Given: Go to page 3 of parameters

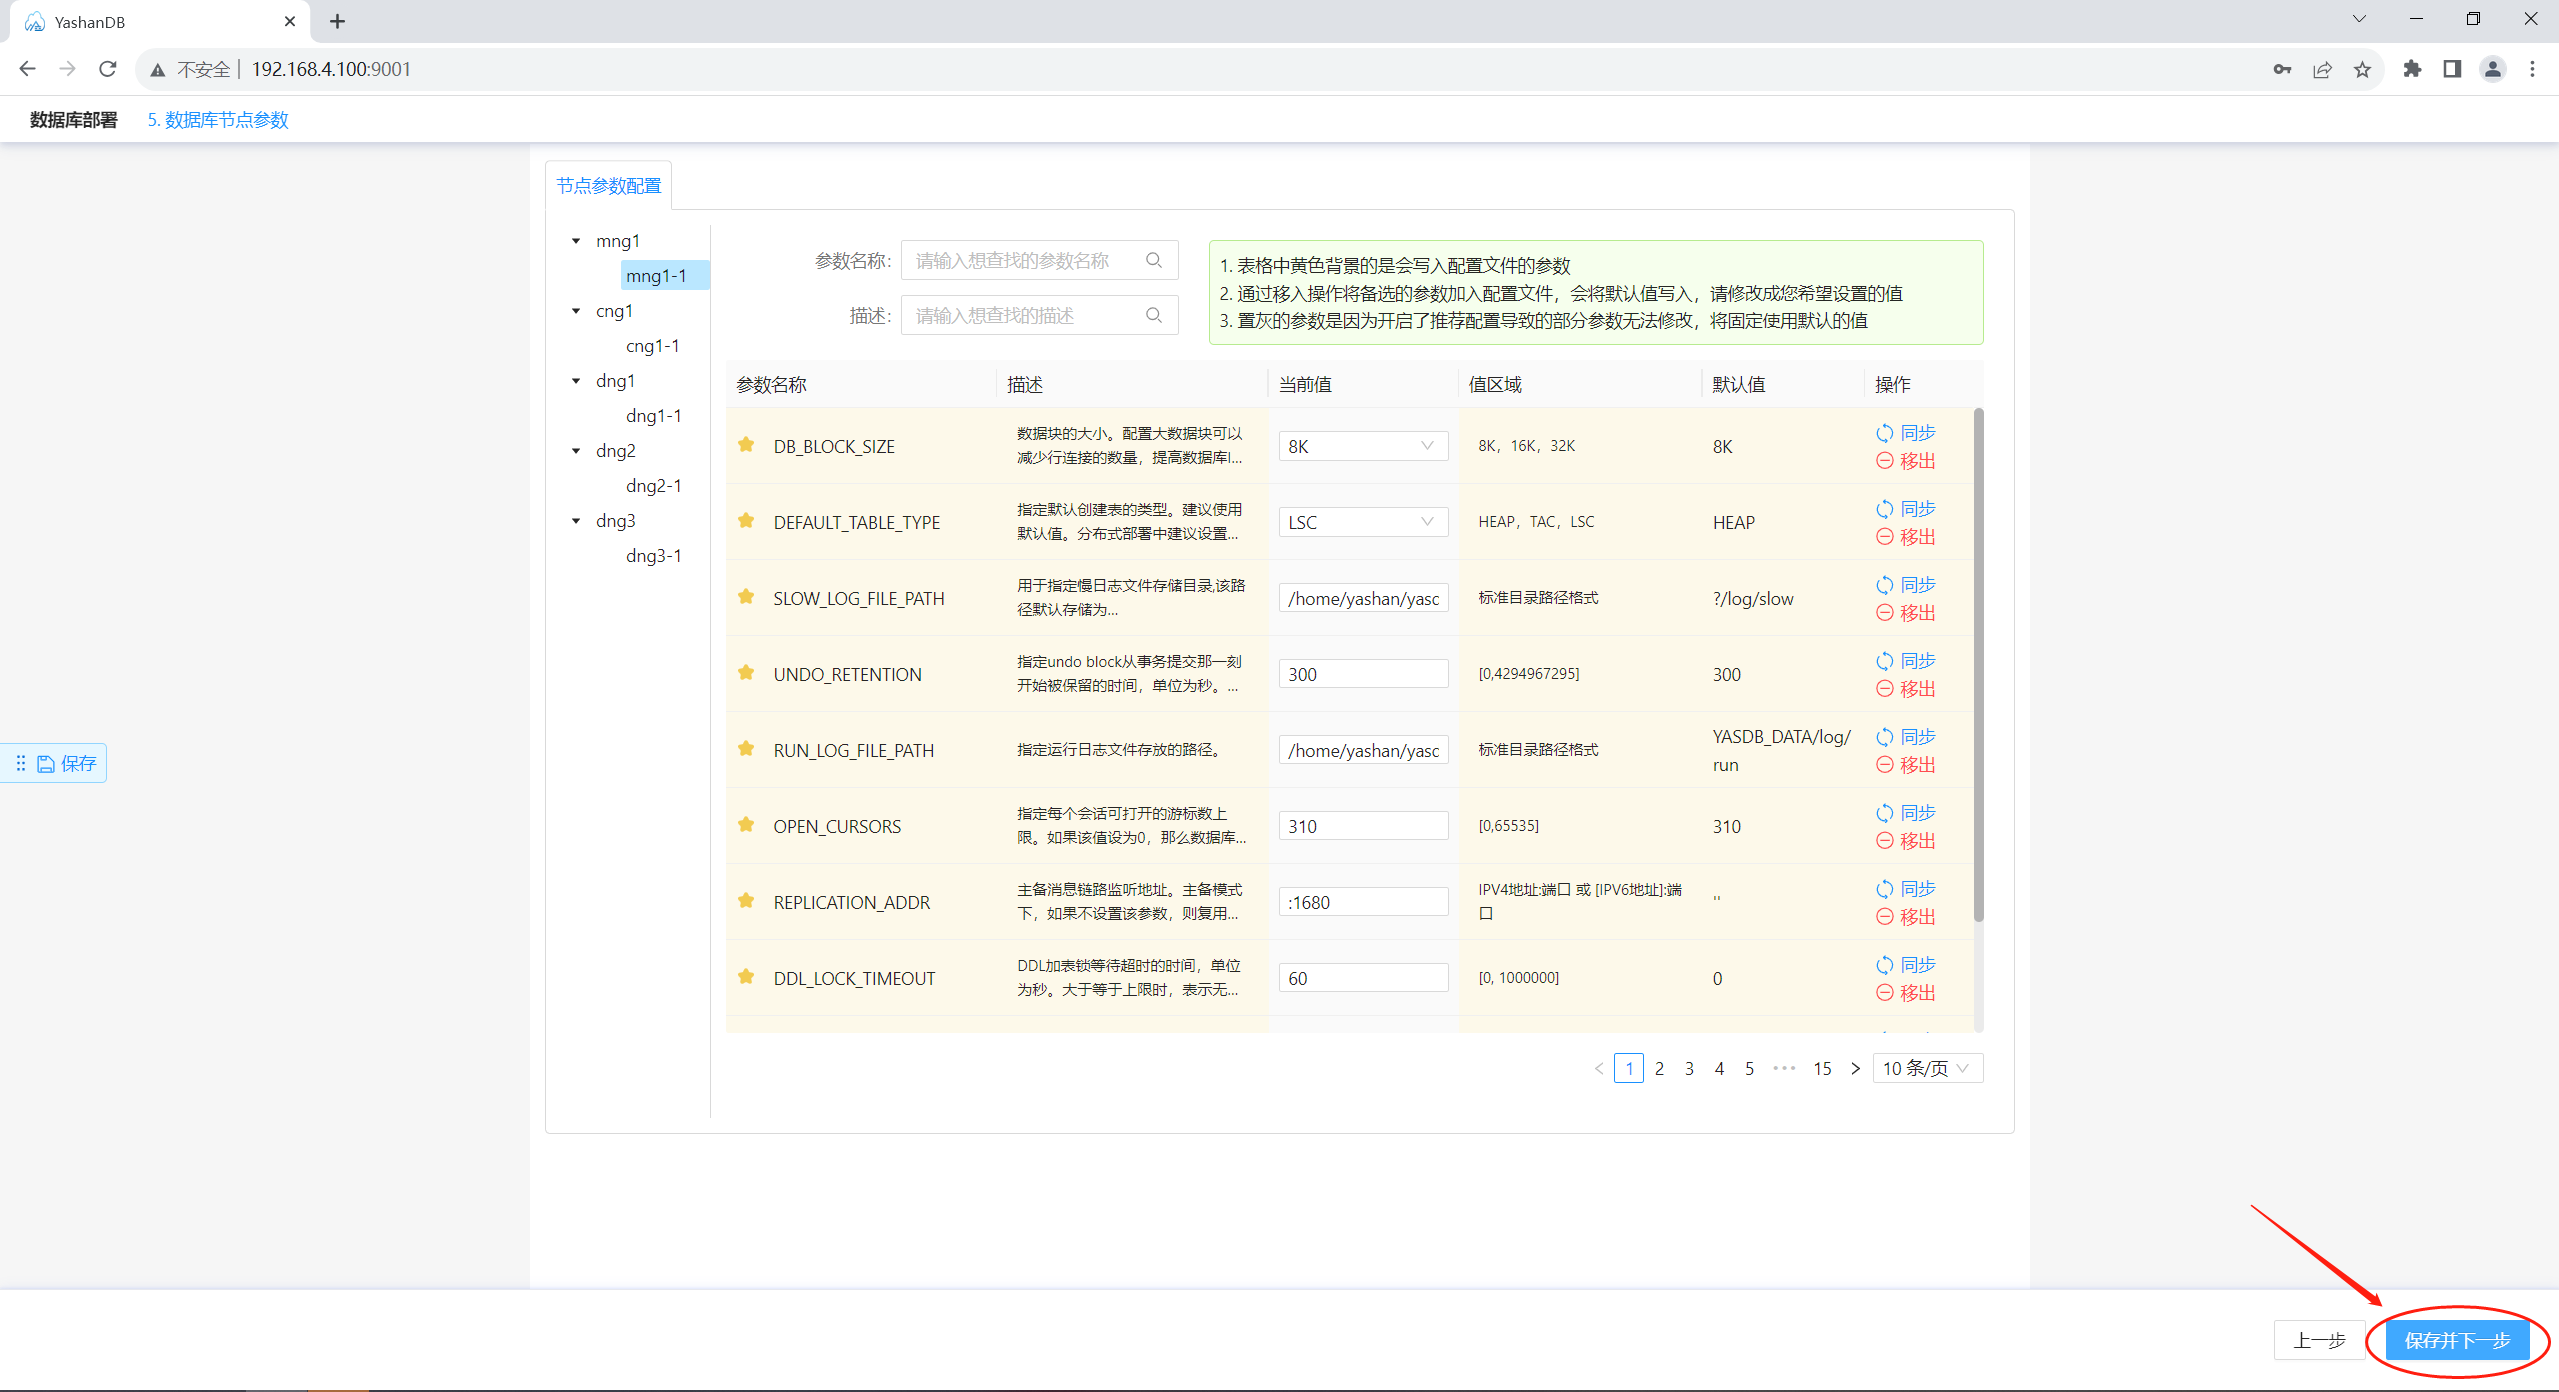Looking at the screenshot, I should [x=1689, y=1068].
